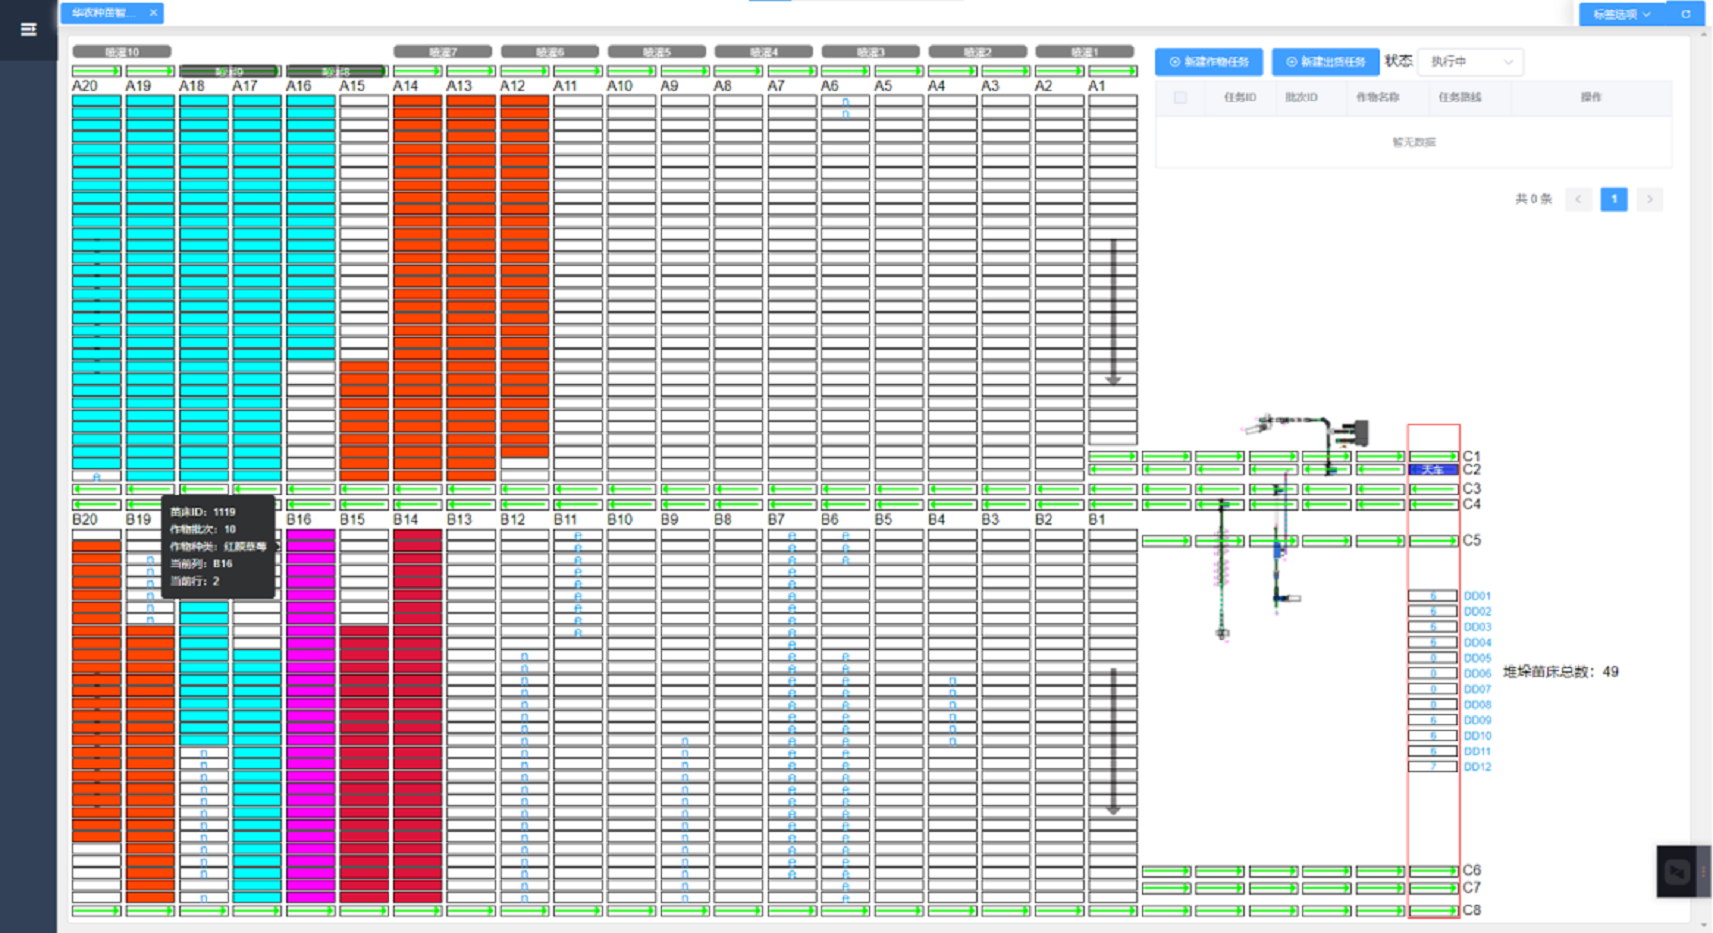Click the green conveyor arrow above A20
Viewport: 1713px width, 933px height.
pos(96,71)
